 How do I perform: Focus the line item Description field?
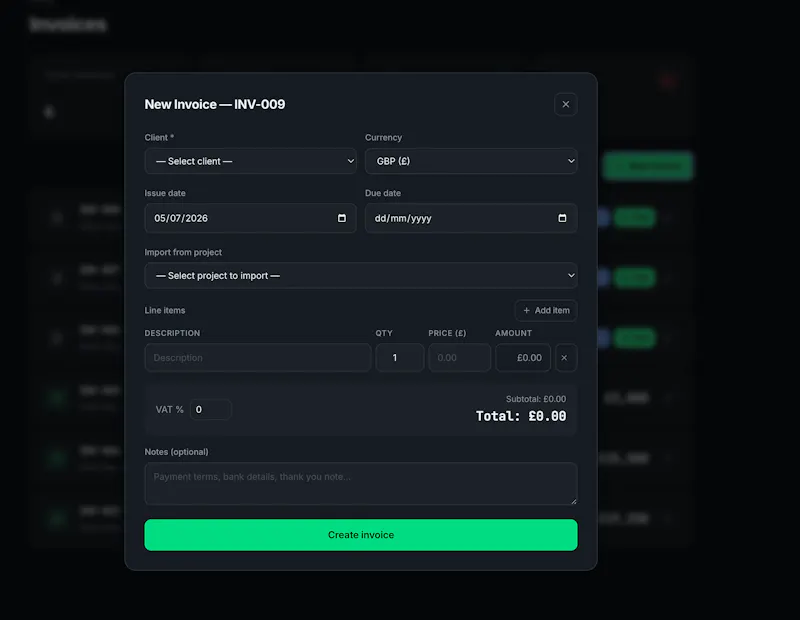point(258,358)
